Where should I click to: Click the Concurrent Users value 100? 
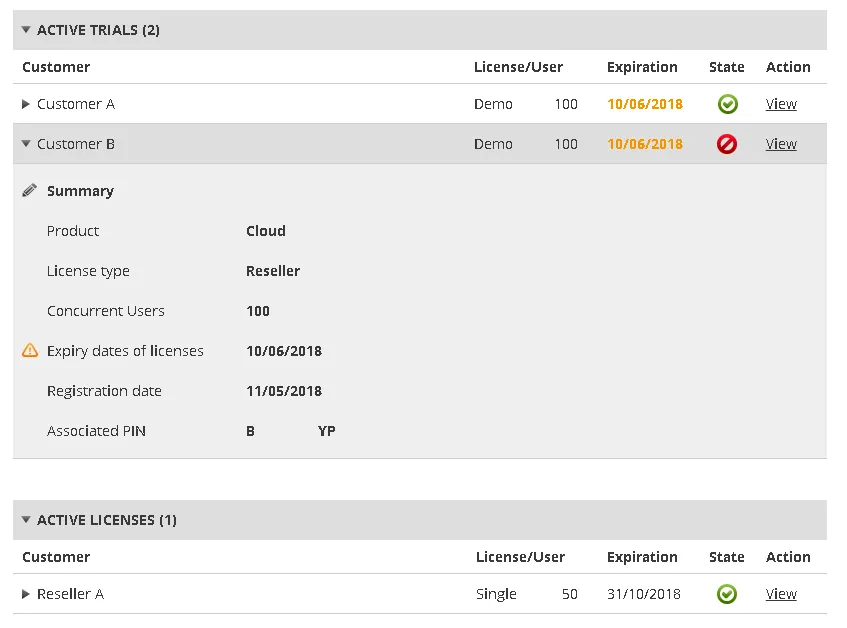pyautogui.click(x=258, y=311)
